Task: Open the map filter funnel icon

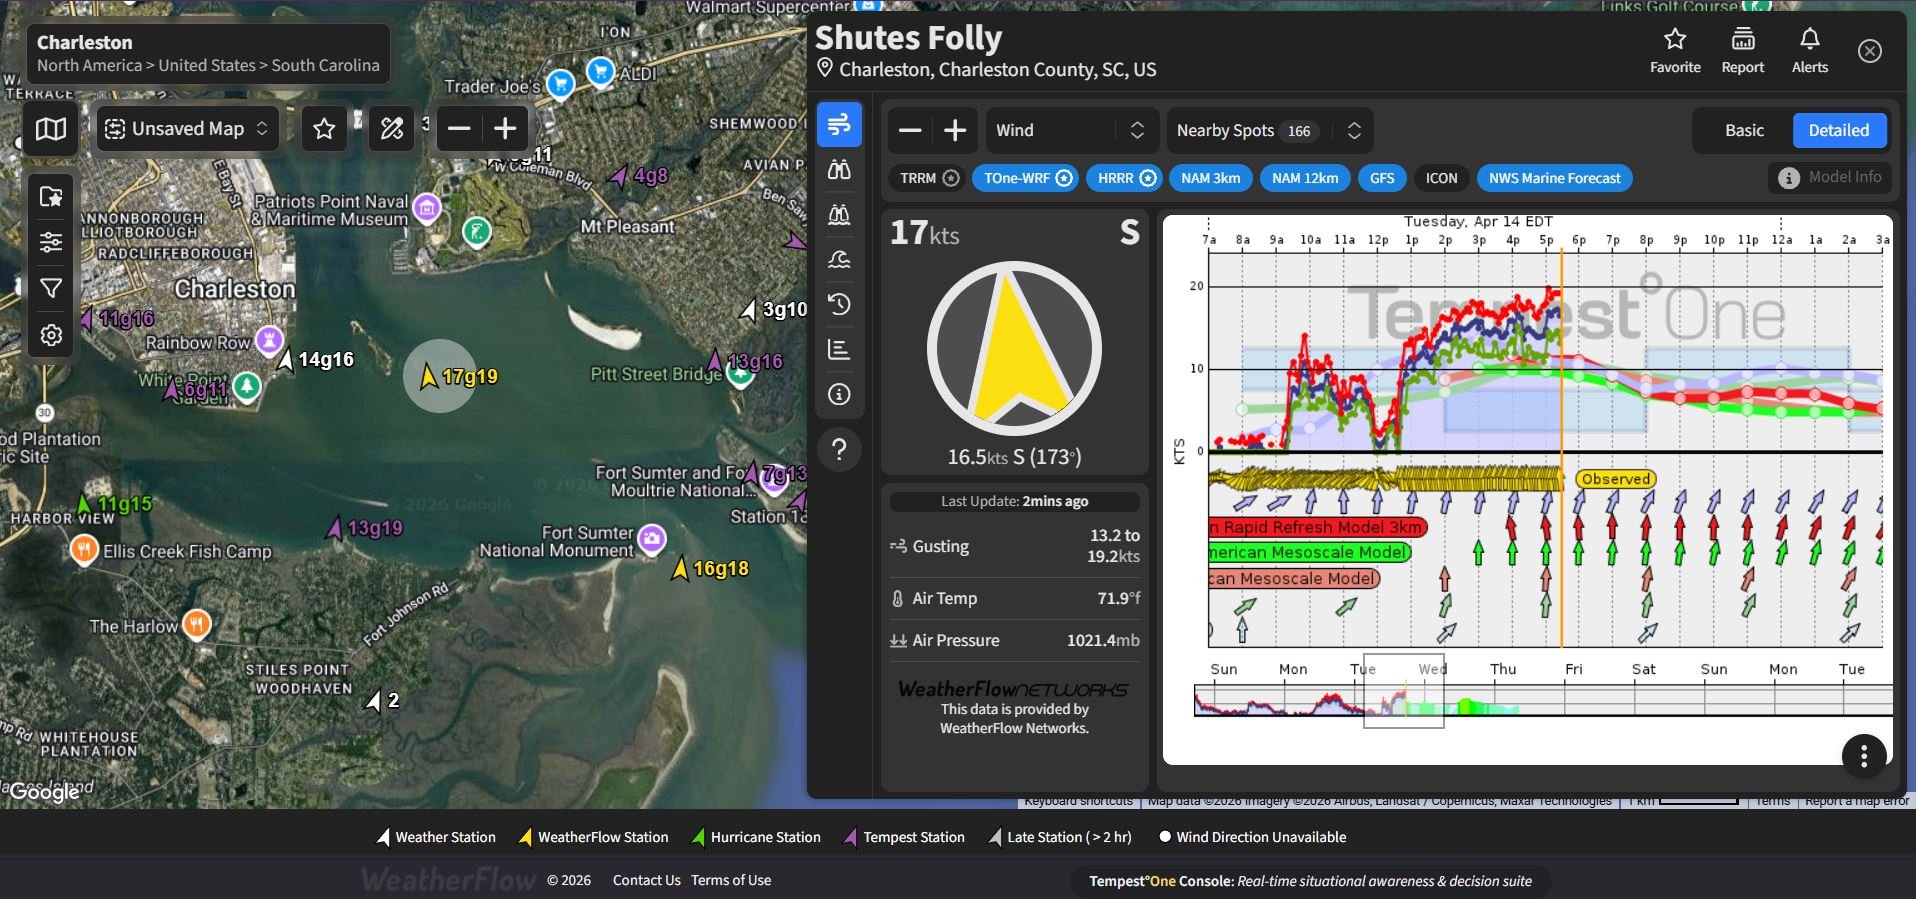Action: 51,289
